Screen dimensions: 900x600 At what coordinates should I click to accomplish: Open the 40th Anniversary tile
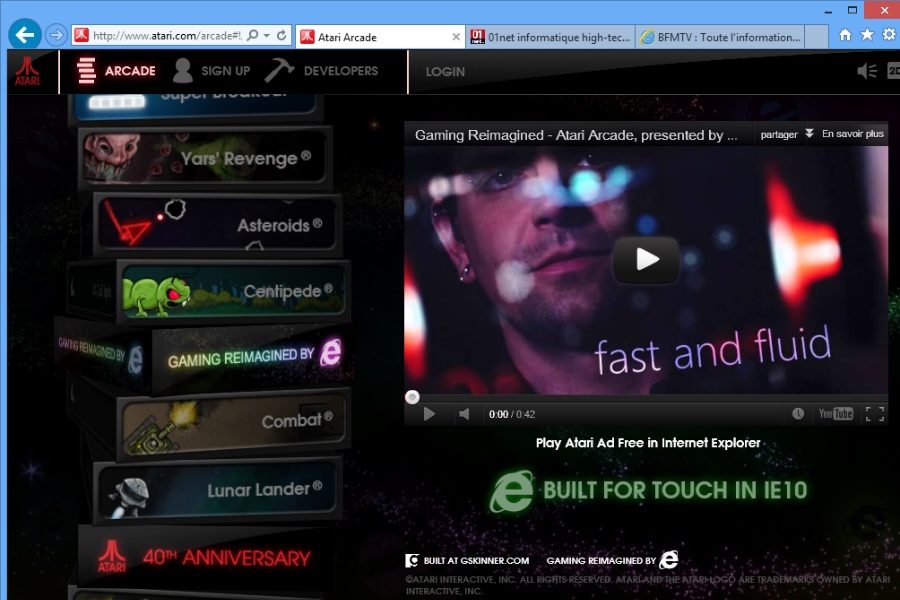click(204, 557)
